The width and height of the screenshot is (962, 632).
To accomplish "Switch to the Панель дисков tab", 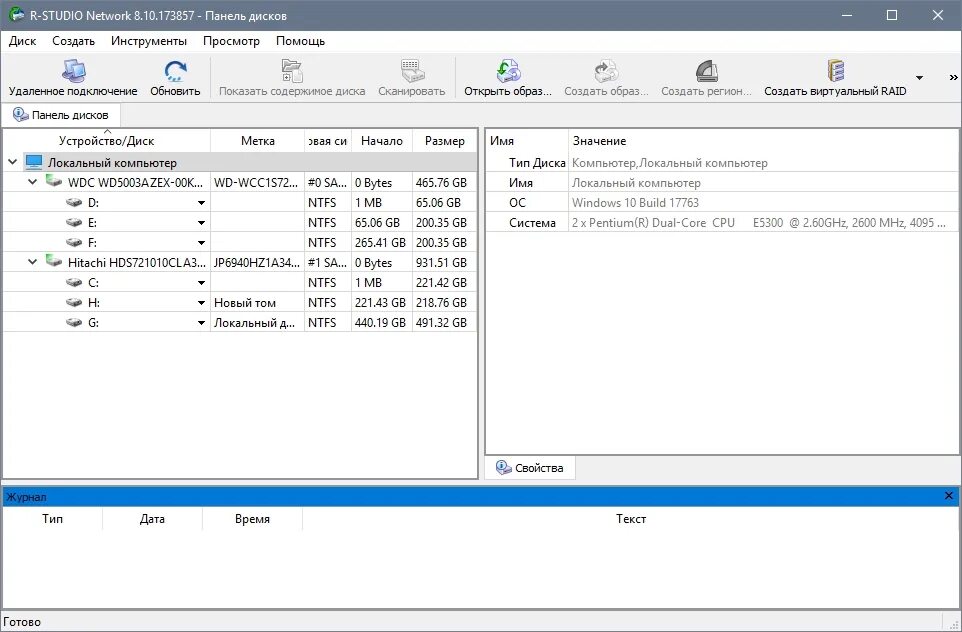I will 61,115.
